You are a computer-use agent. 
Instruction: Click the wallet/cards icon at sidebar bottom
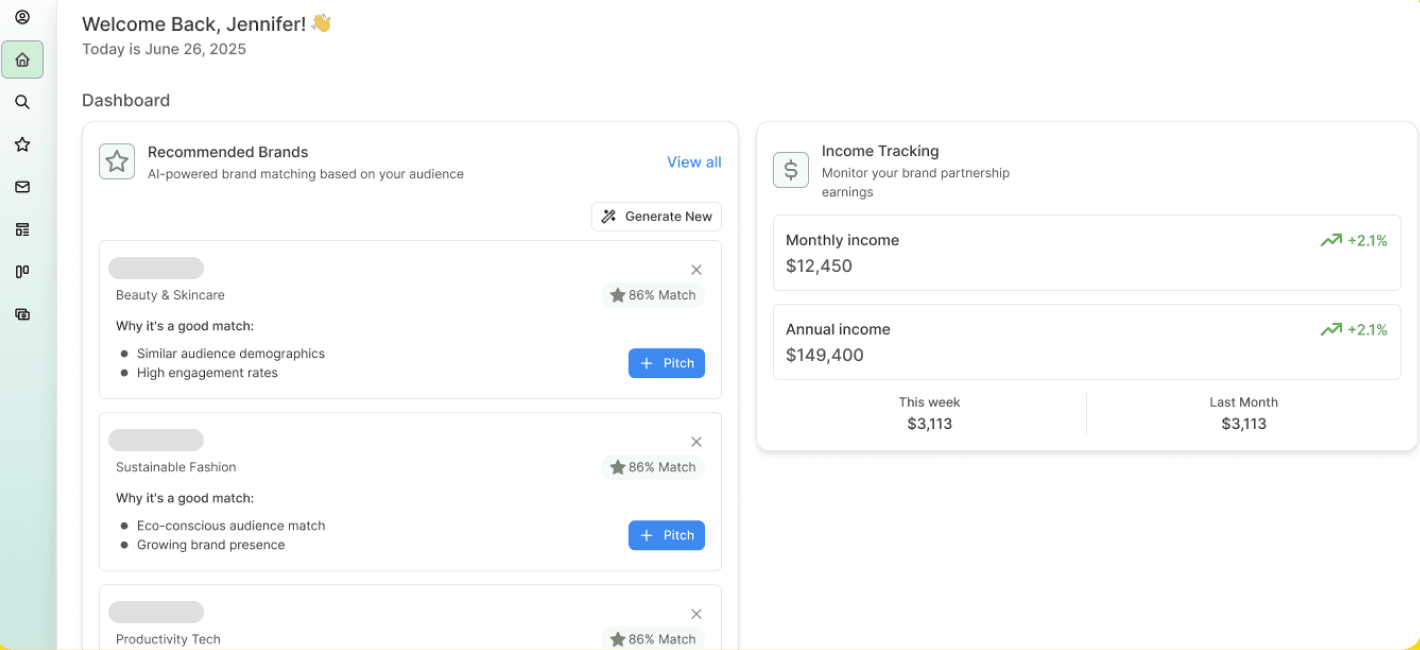(22, 313)
